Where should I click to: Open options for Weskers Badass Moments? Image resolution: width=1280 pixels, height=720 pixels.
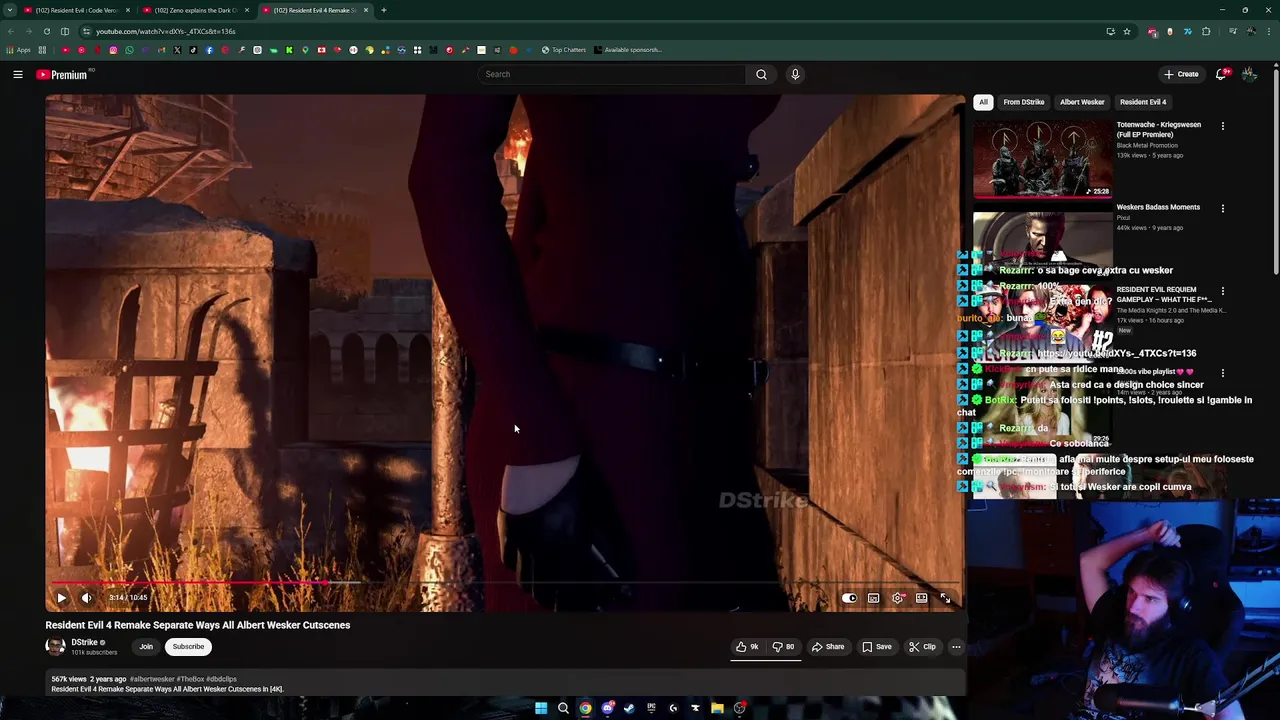tap(1222, 208)
